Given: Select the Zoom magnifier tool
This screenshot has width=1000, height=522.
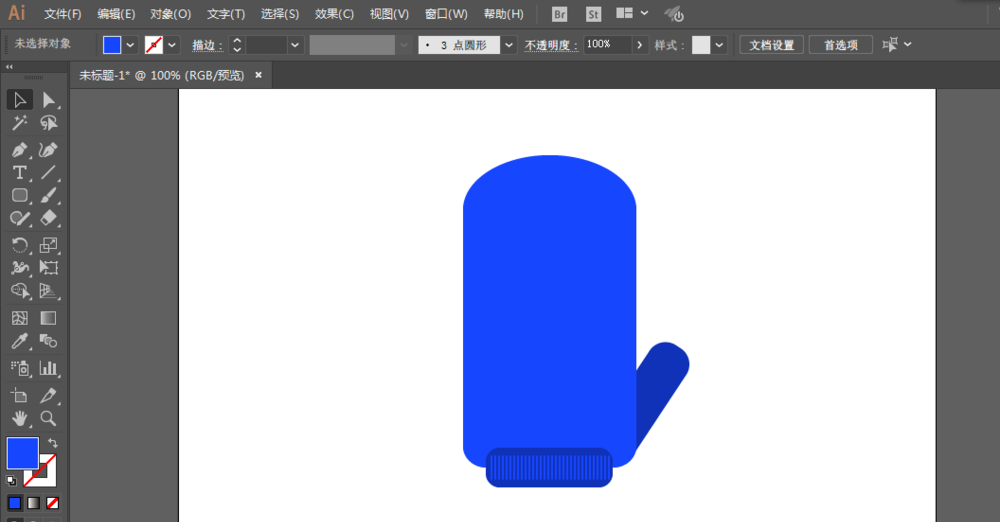Looking at the screenshot, I should pyautogui.click(x=48, y=419).
